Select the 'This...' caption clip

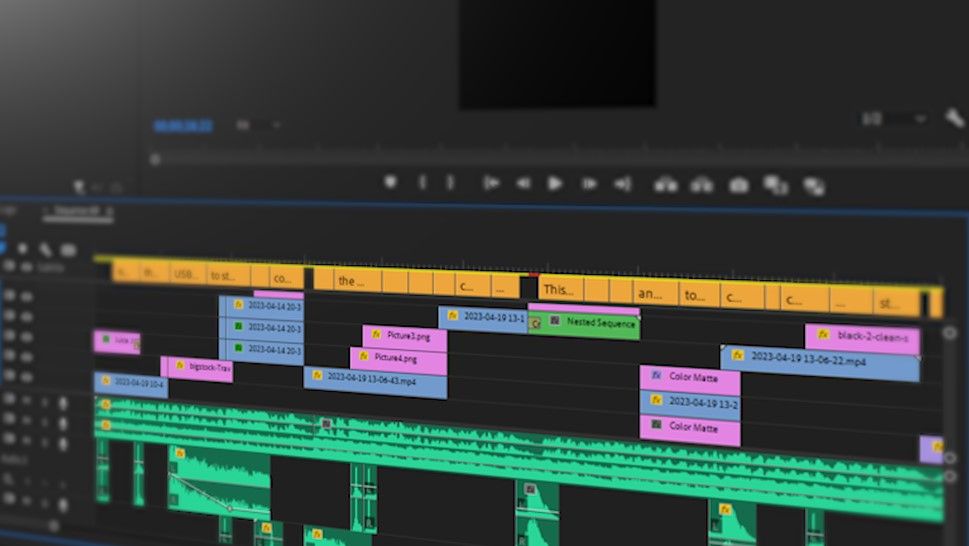tap(562, 288)
